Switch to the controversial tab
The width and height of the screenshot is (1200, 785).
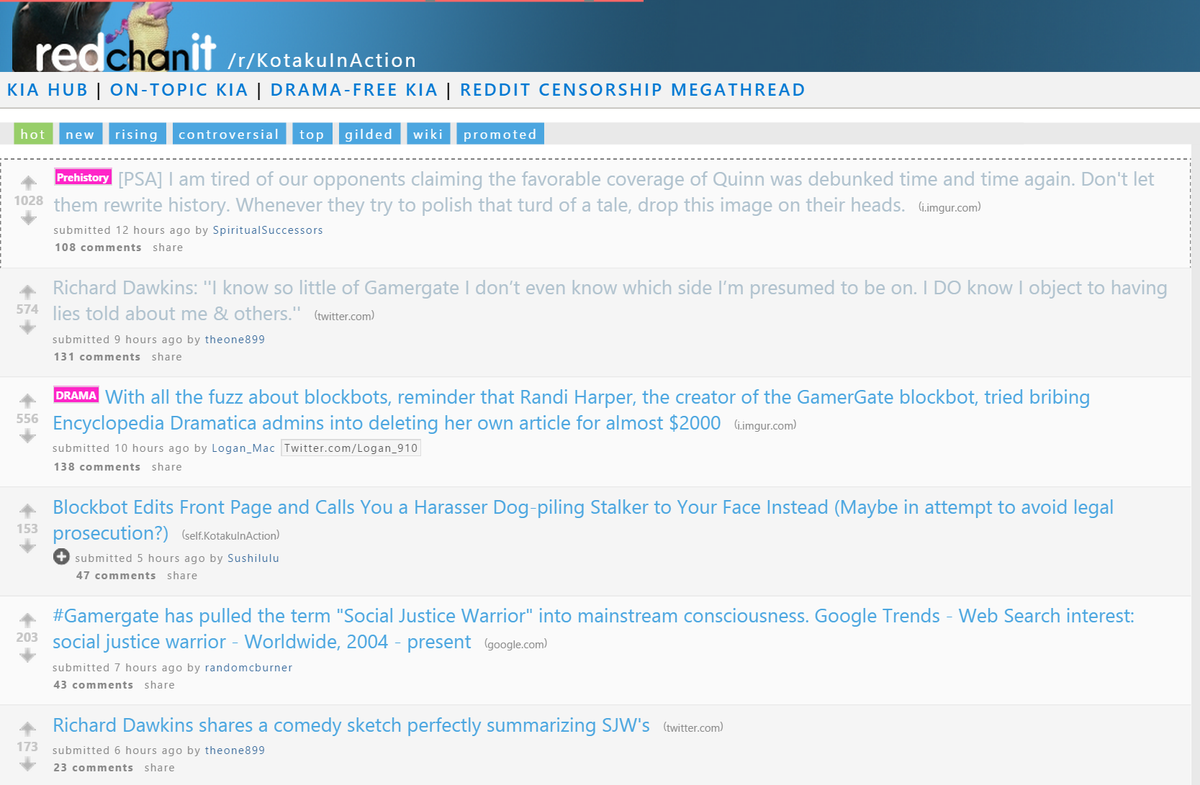[229, 134]
